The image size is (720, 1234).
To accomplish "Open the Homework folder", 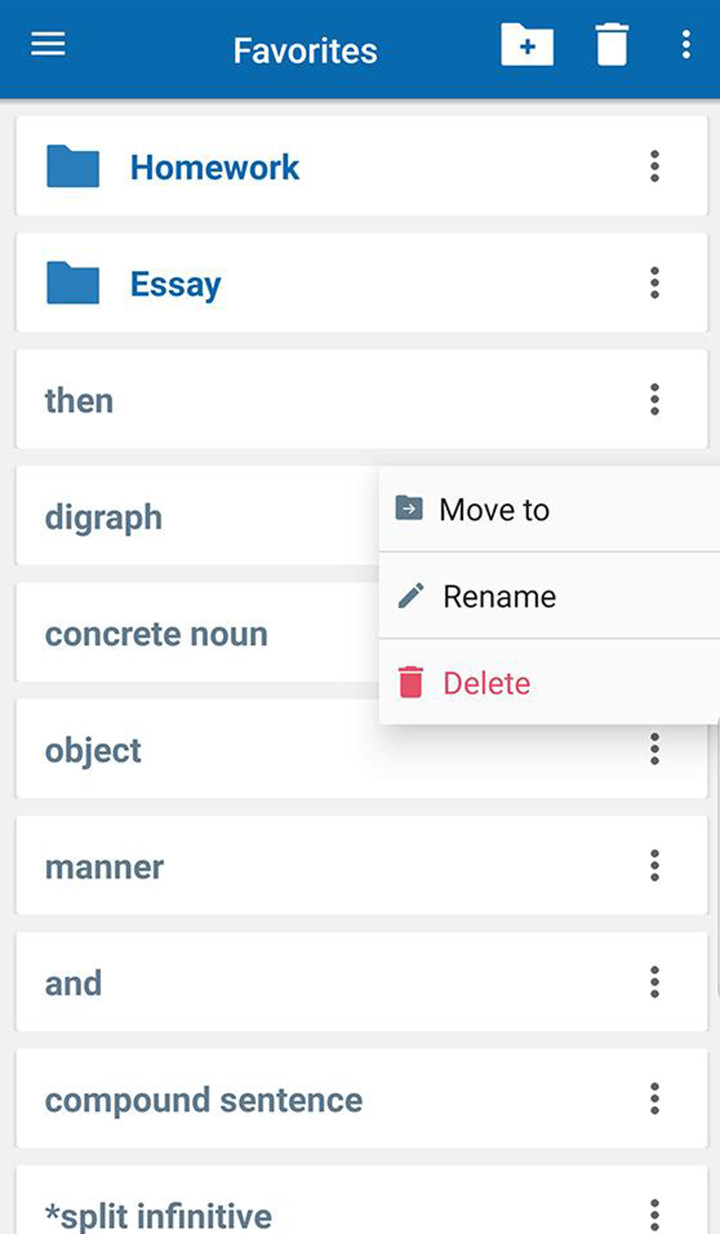I will (x=215, y=167).
